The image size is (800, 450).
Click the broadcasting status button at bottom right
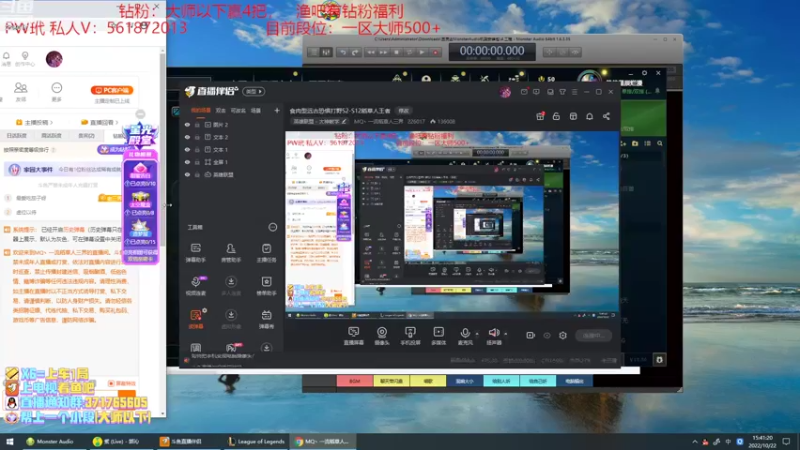593,335
